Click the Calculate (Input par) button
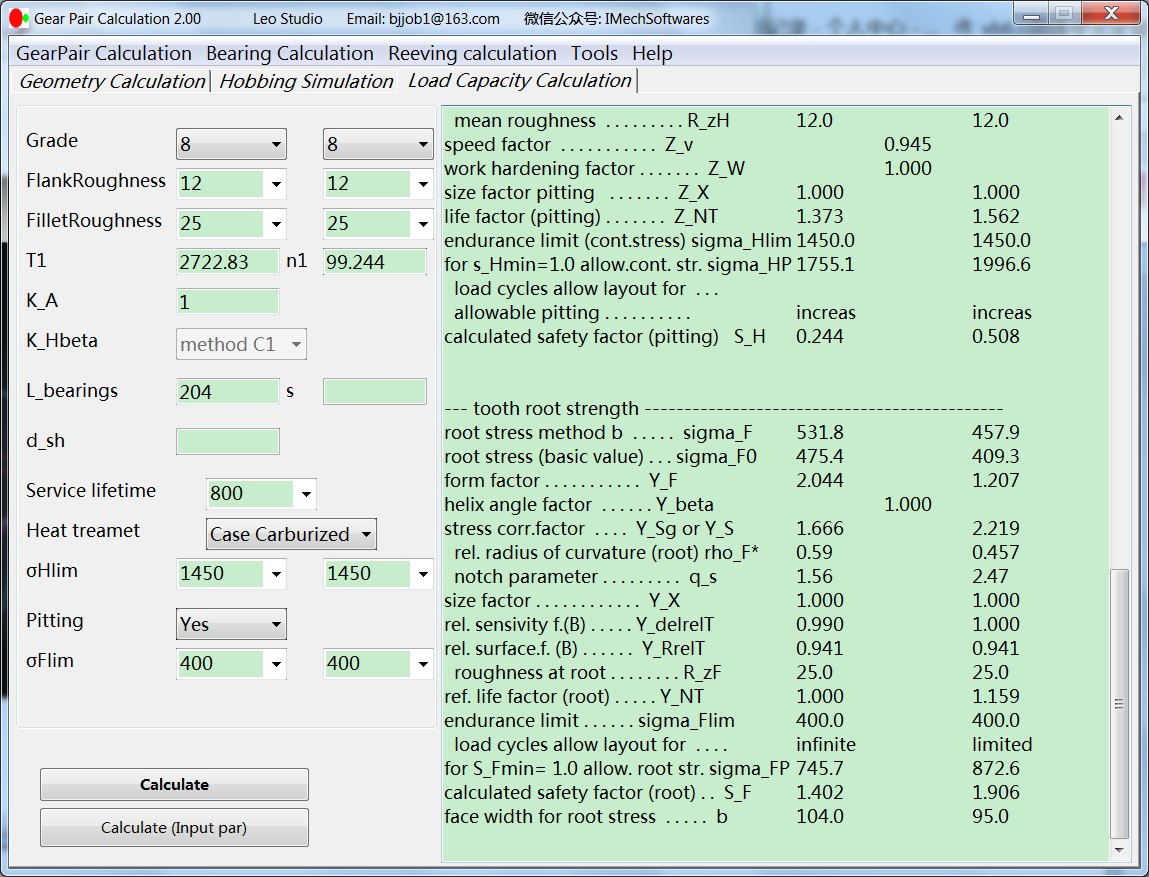The image size is (1149, 877). (174, 828)
